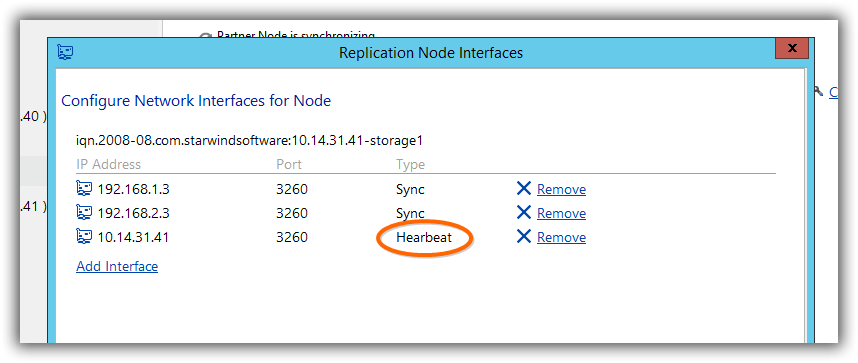Click the Port column header
This screenshot has height=363, width=858.
click(289, 164)
